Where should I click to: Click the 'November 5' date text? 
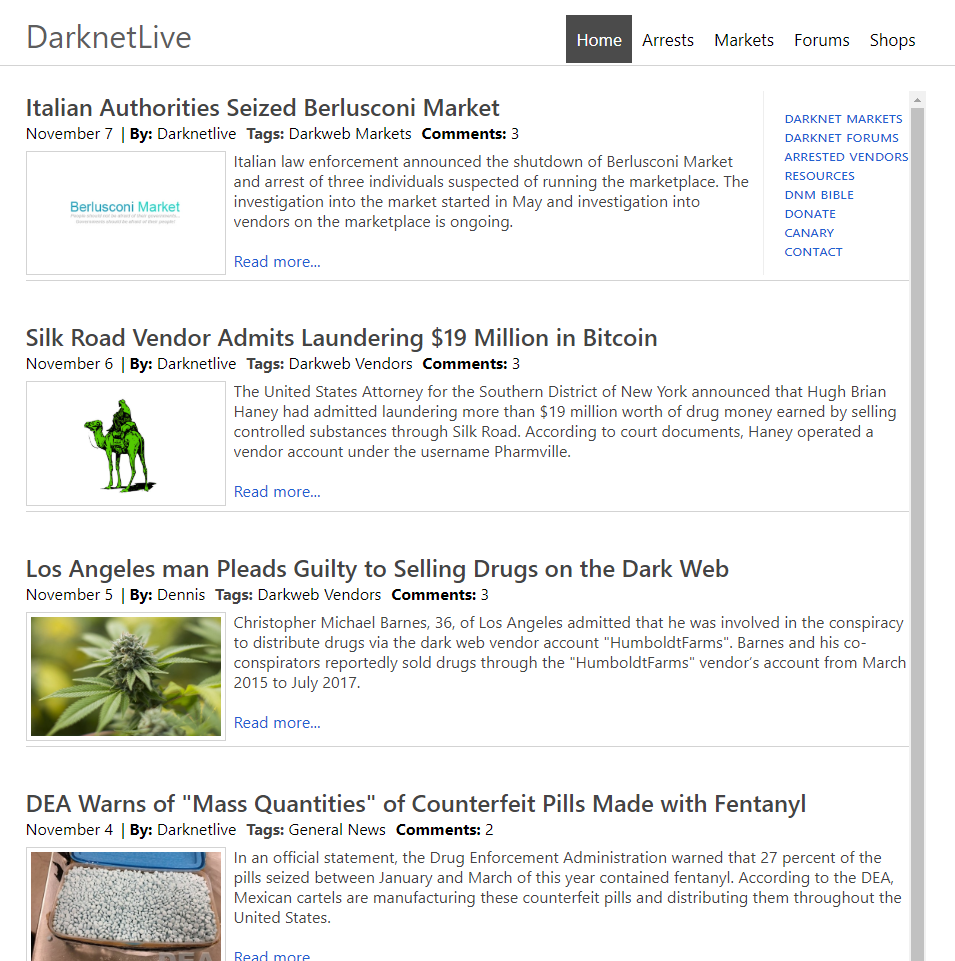coord(69,594)
